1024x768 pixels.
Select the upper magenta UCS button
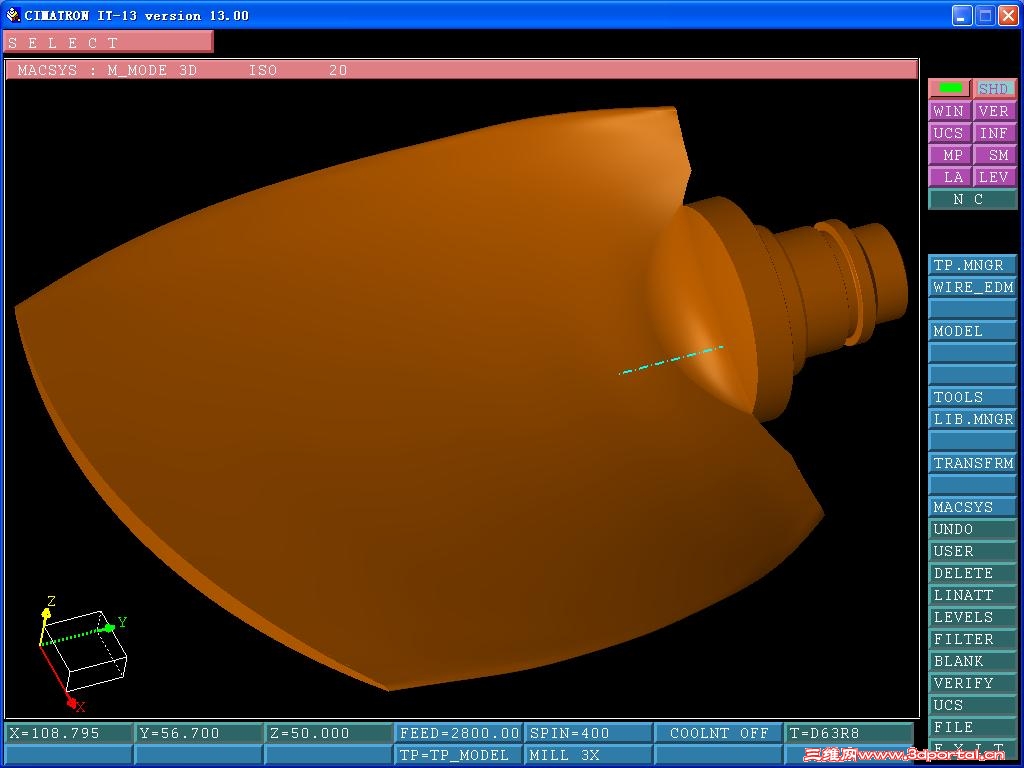949,133
